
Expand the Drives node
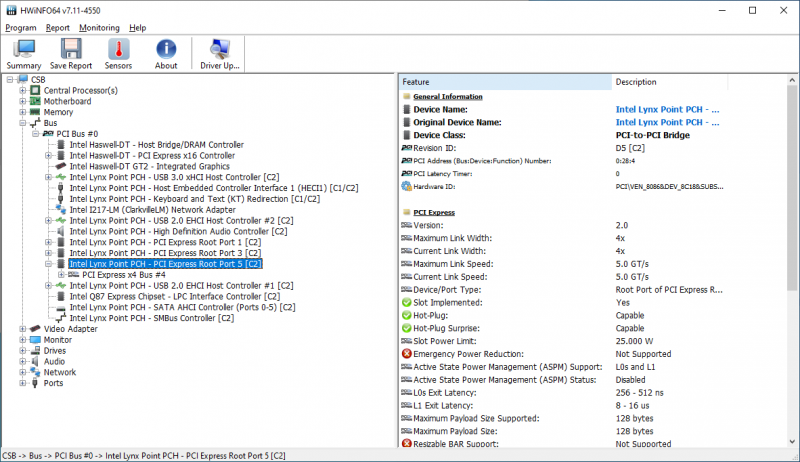click(22, 350)
